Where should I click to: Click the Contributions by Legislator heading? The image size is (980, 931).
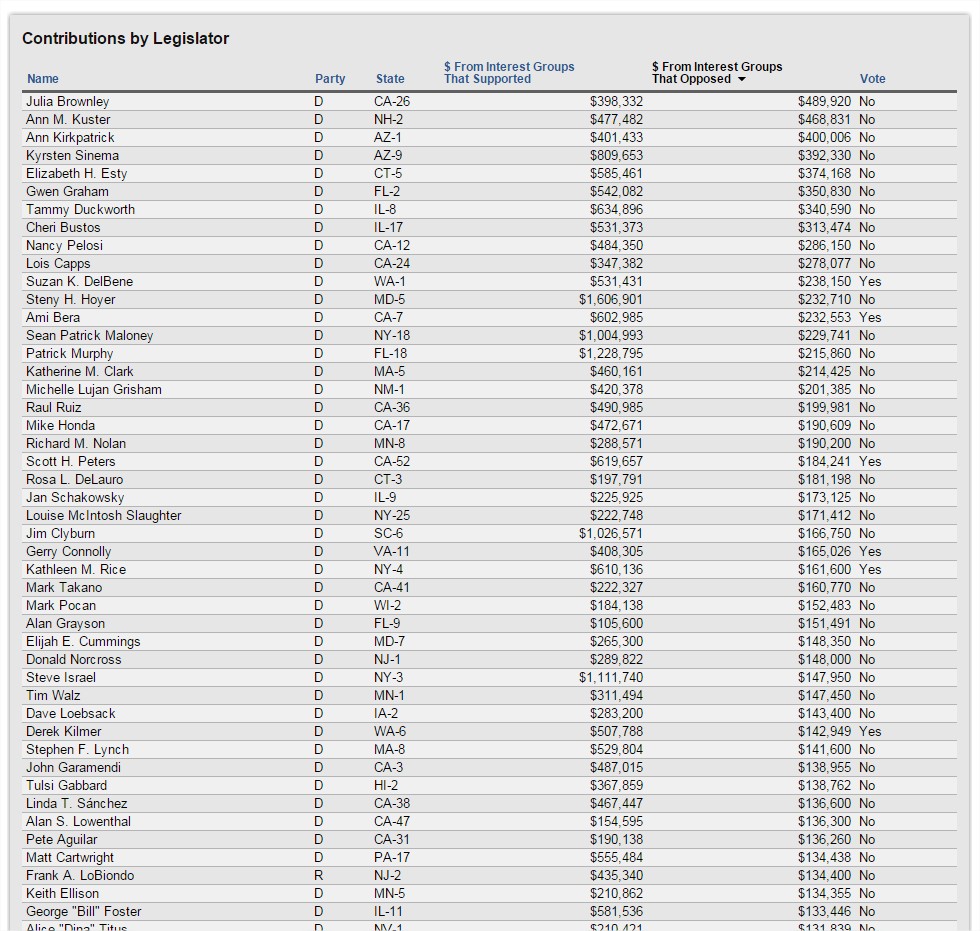click(x=126, y=39)
